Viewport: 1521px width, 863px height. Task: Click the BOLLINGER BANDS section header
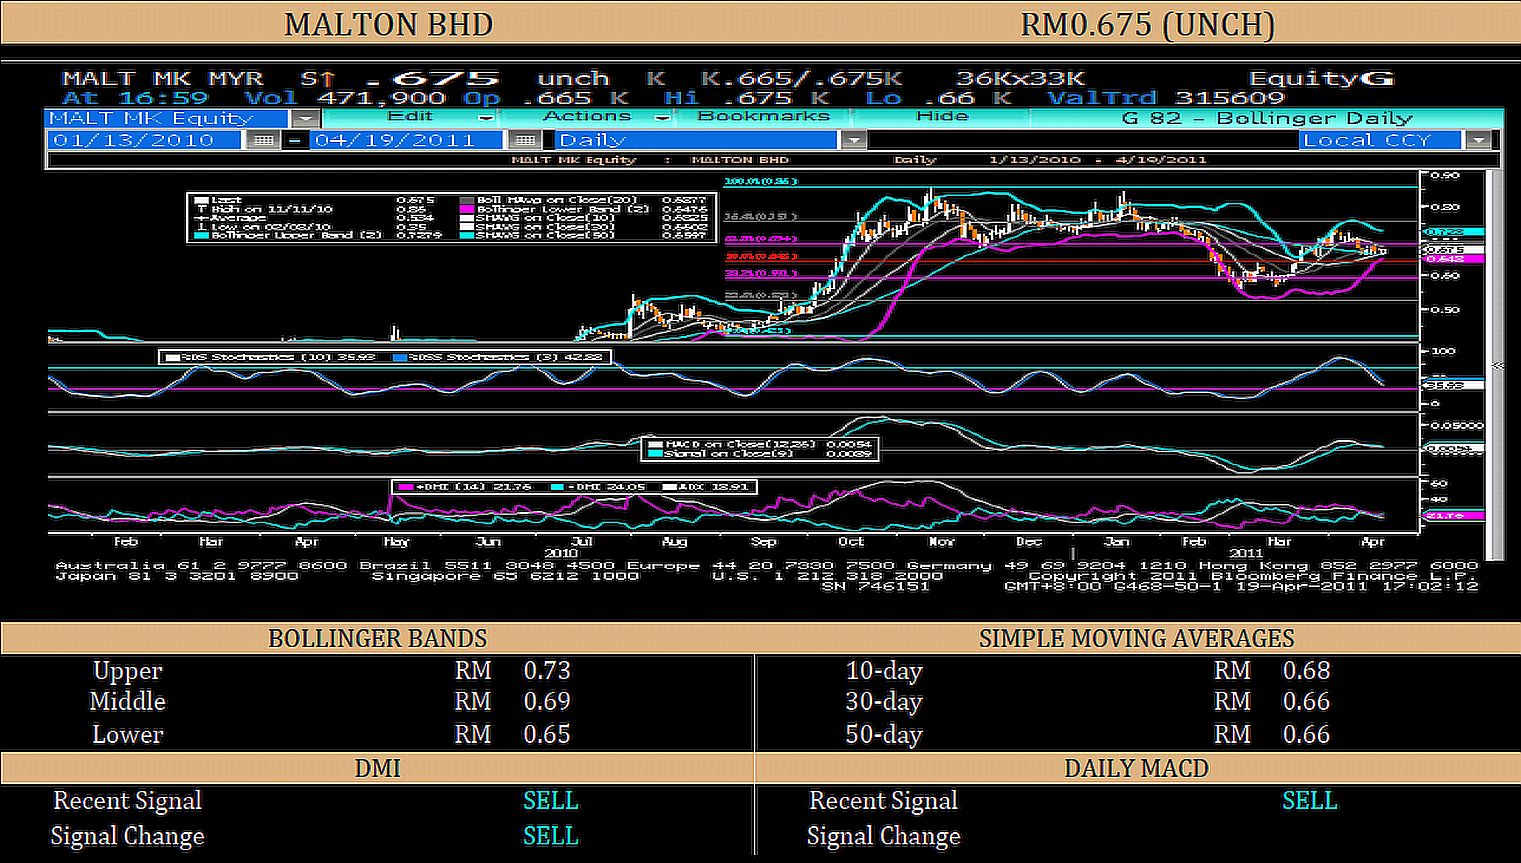pos(378,638)
